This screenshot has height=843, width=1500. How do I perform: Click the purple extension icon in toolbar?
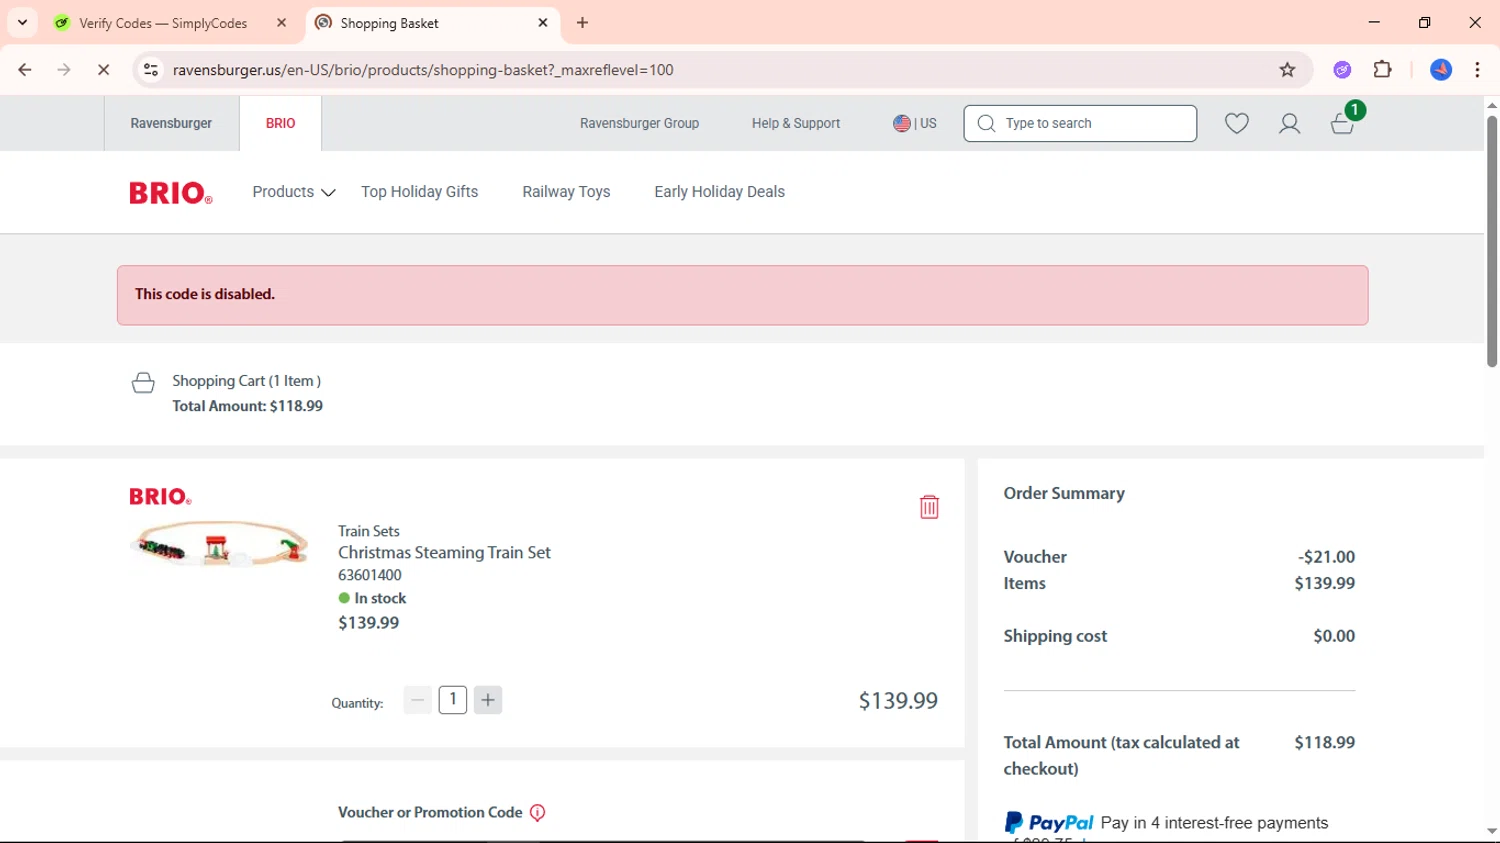(x=1342, y=70)
